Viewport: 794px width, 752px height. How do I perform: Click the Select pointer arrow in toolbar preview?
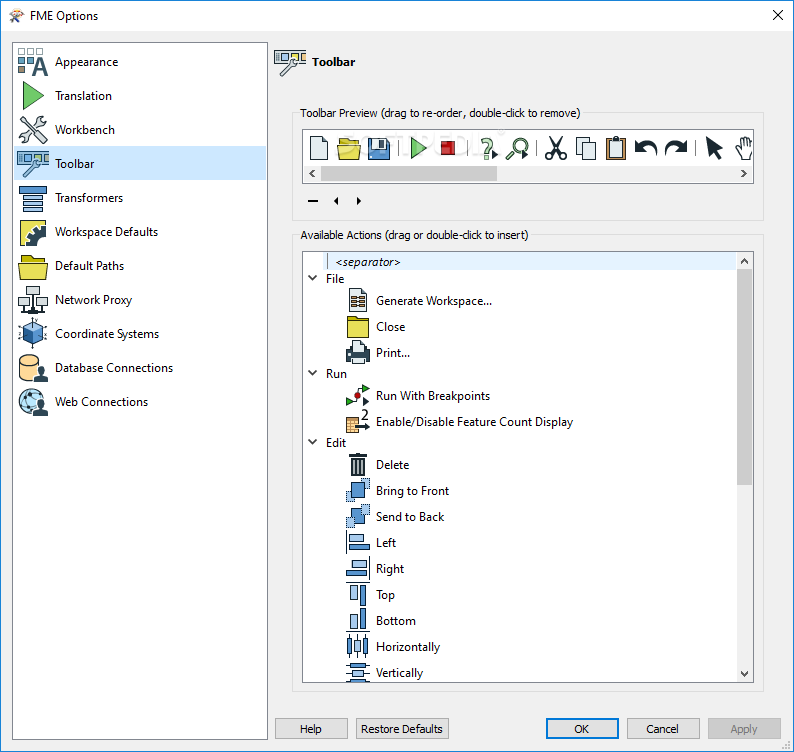click(x=714, y=148)
